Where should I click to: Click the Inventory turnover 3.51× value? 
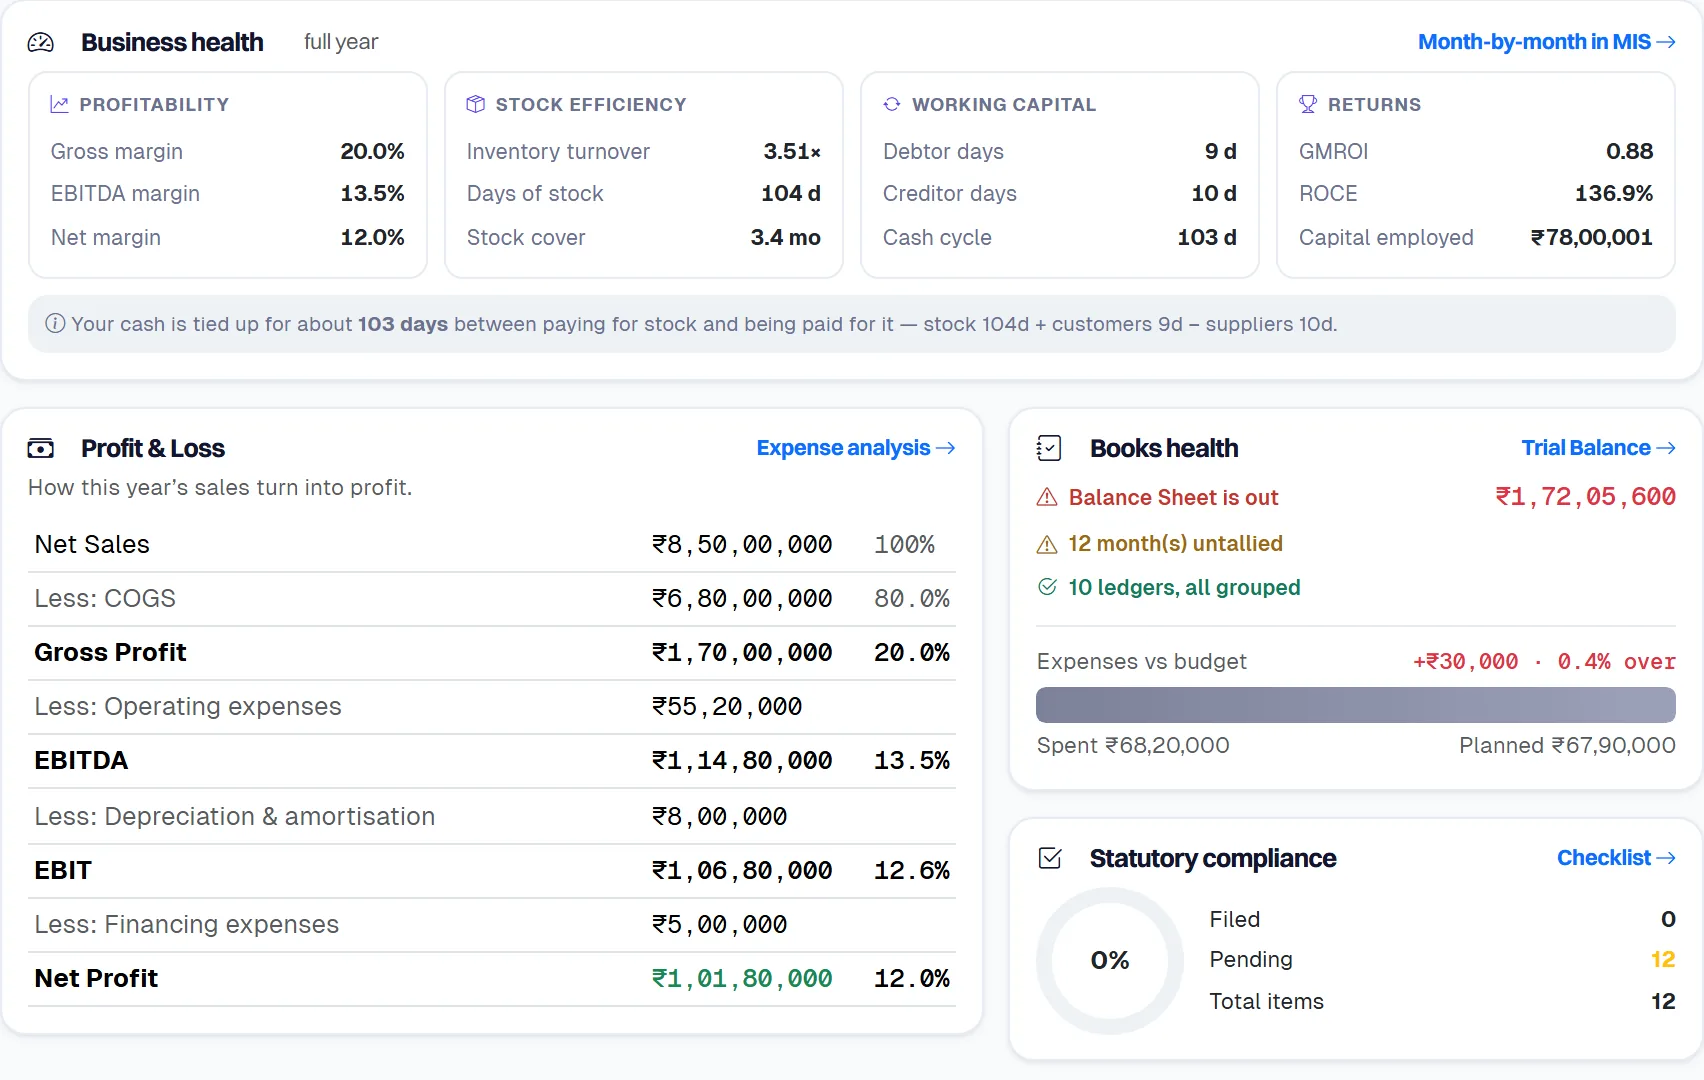[x=792, y=151]
